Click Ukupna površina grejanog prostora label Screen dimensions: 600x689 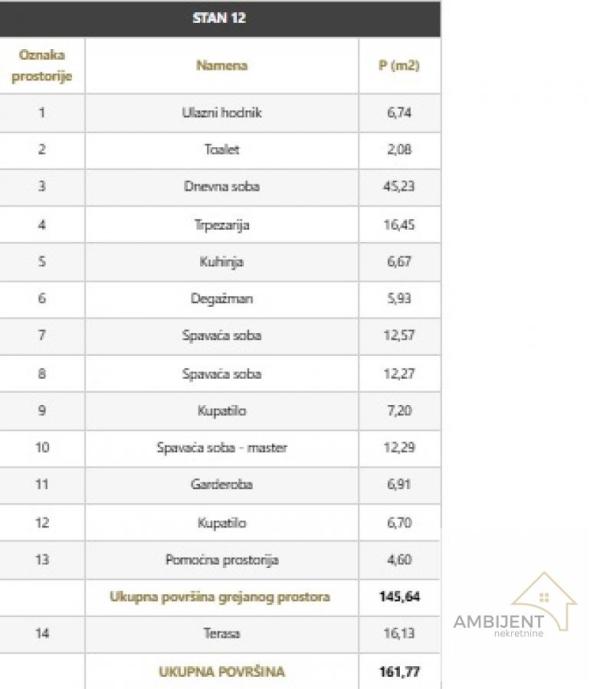(220, 597)
